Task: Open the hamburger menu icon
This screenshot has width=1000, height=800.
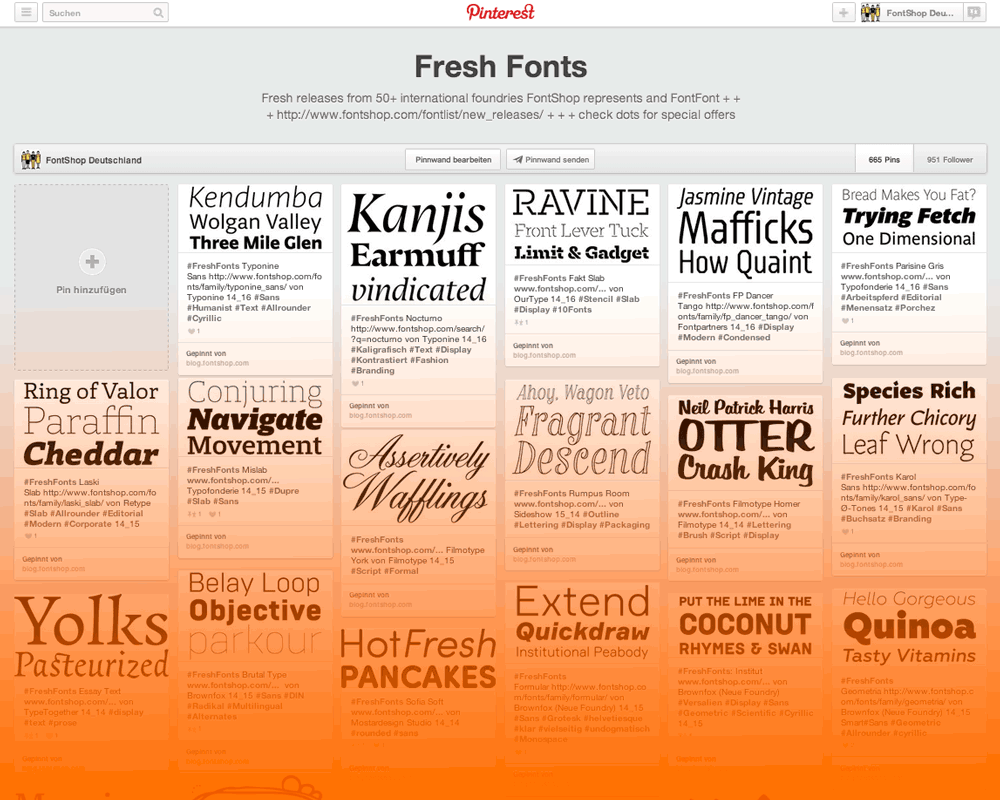Action: pos(26,12)
